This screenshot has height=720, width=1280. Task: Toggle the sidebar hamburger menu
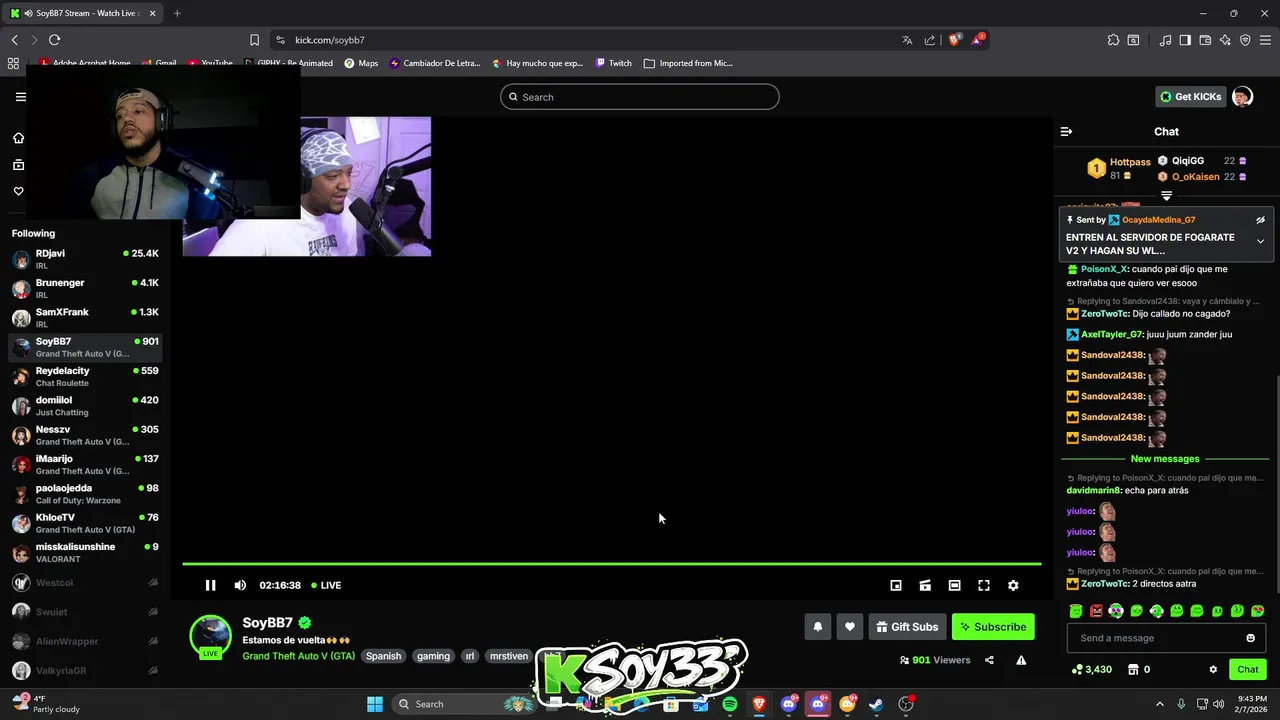[20, 97]
